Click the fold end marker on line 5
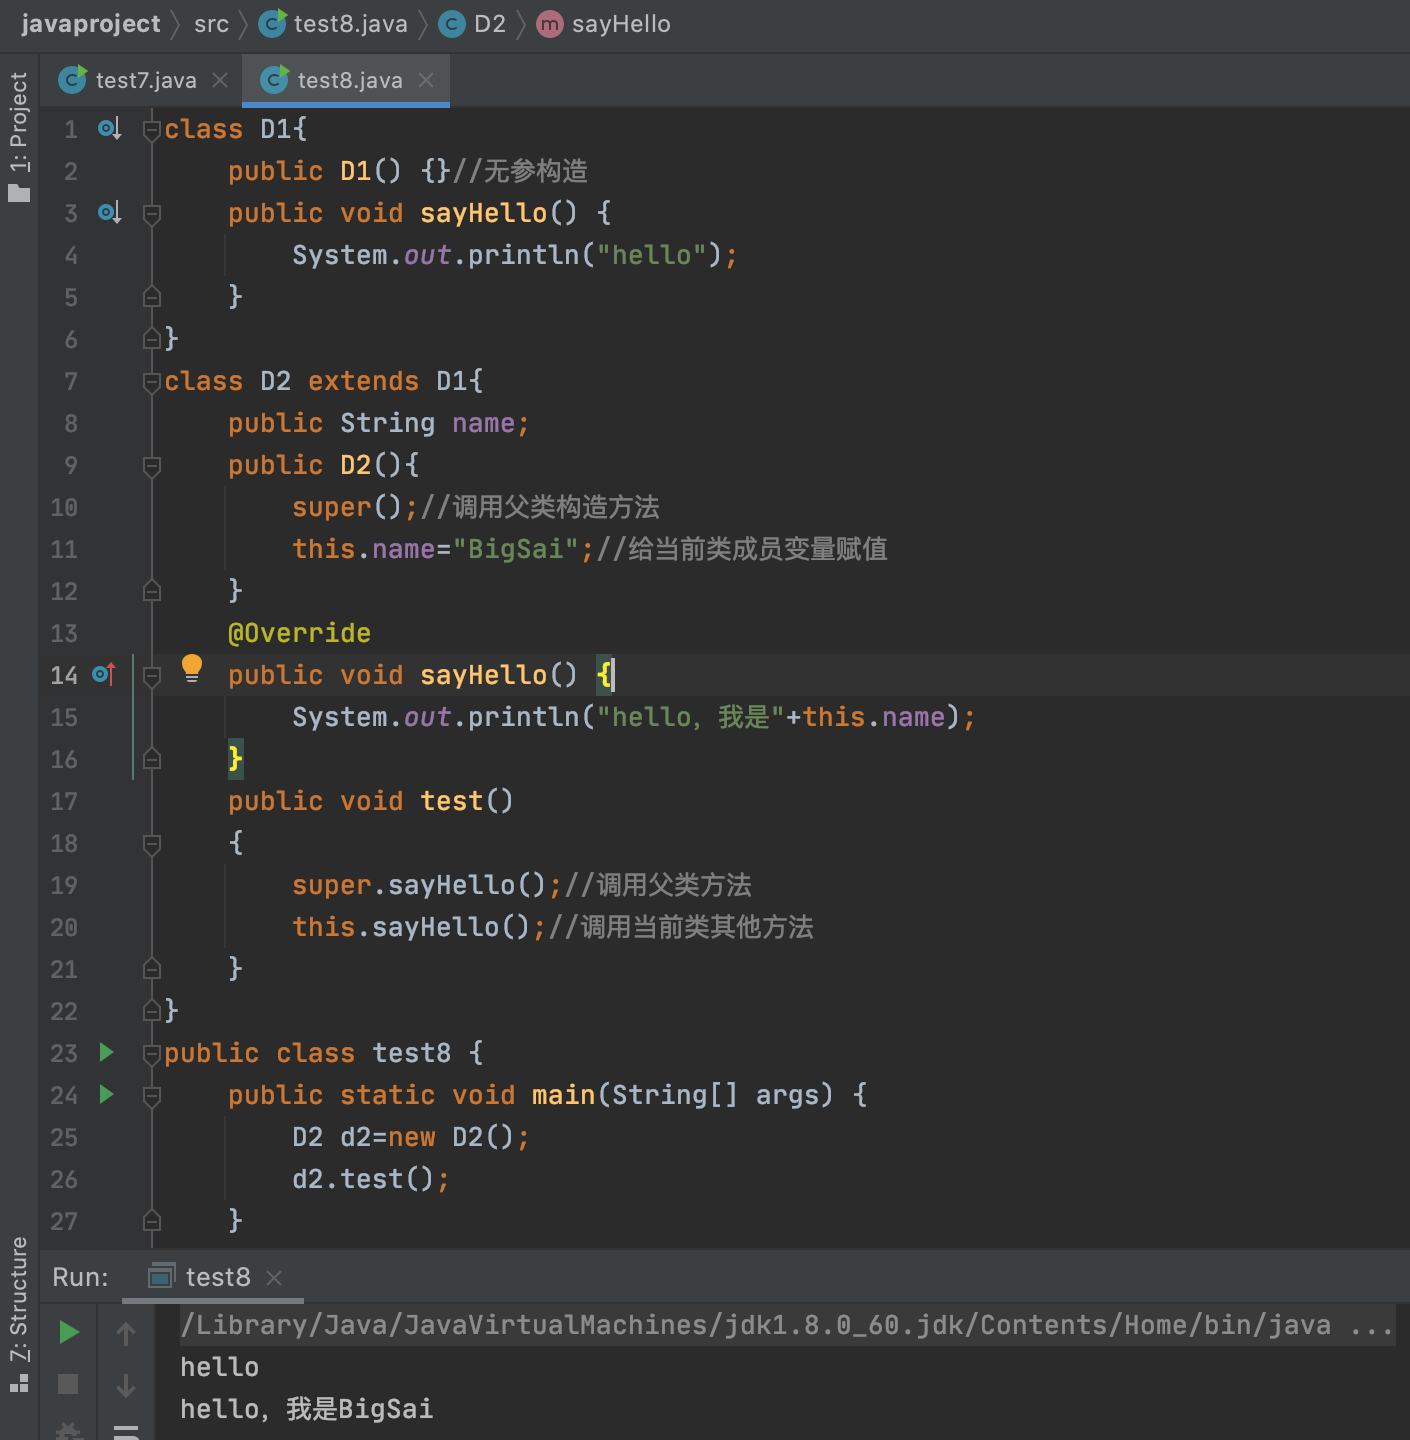1410x1440 pixels. (152, 297)
